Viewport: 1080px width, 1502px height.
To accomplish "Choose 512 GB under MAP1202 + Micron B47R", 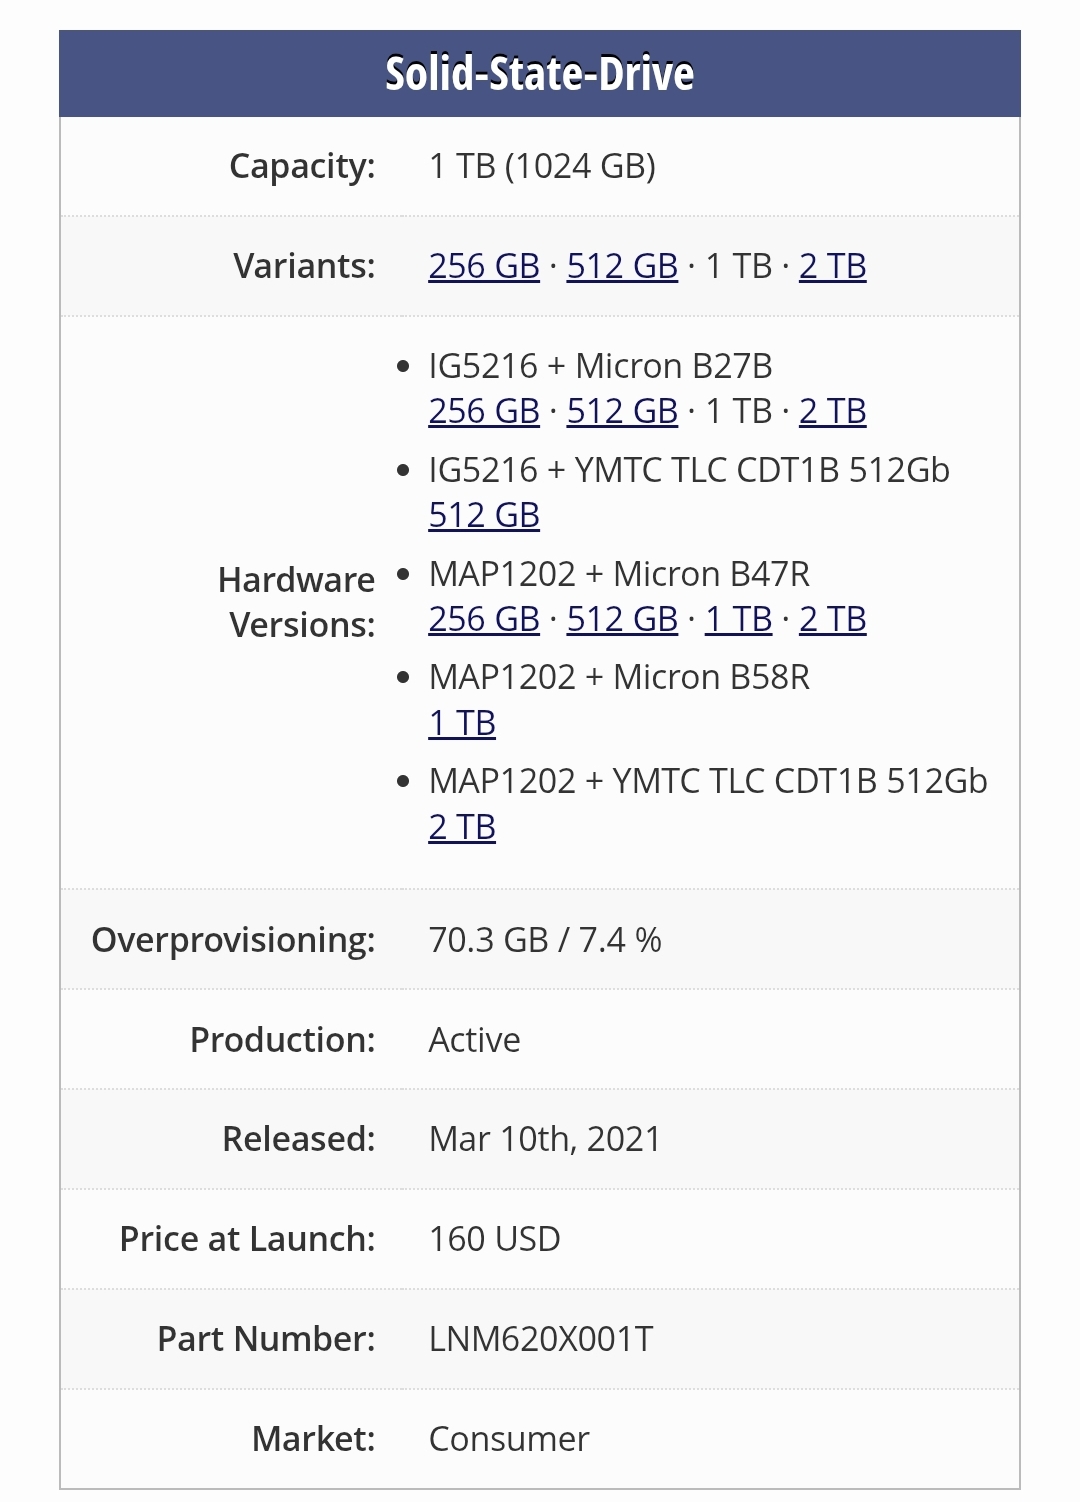I will (x=622, y=619).
